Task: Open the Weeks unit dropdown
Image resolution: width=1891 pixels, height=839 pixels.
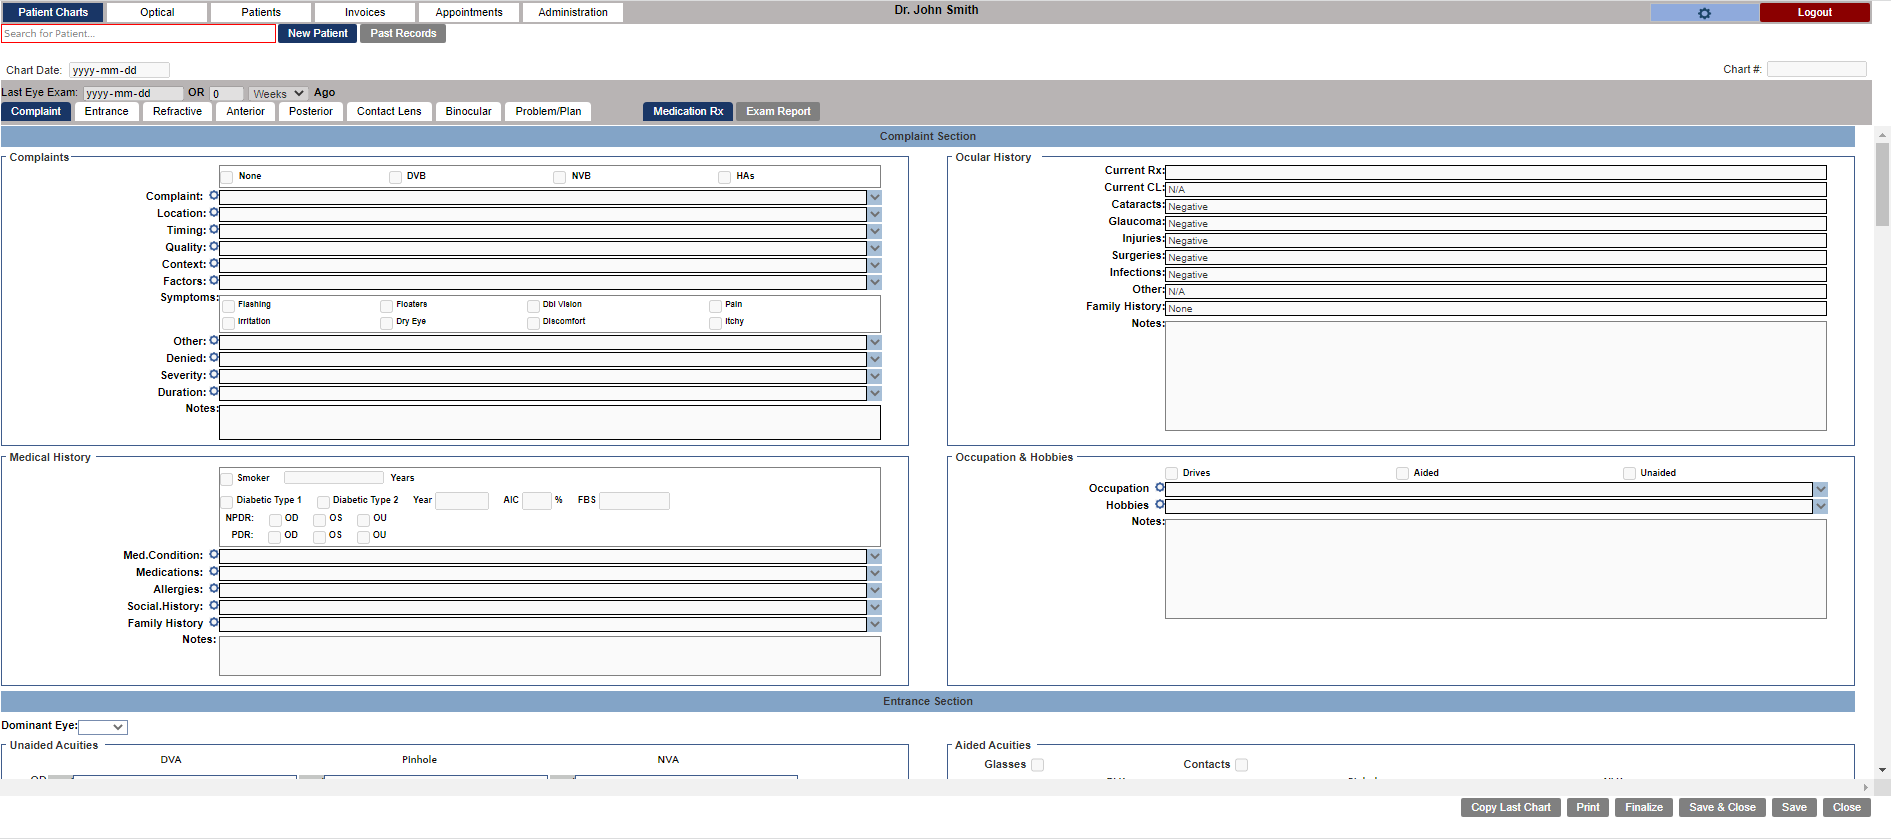Action: [277, 94]
